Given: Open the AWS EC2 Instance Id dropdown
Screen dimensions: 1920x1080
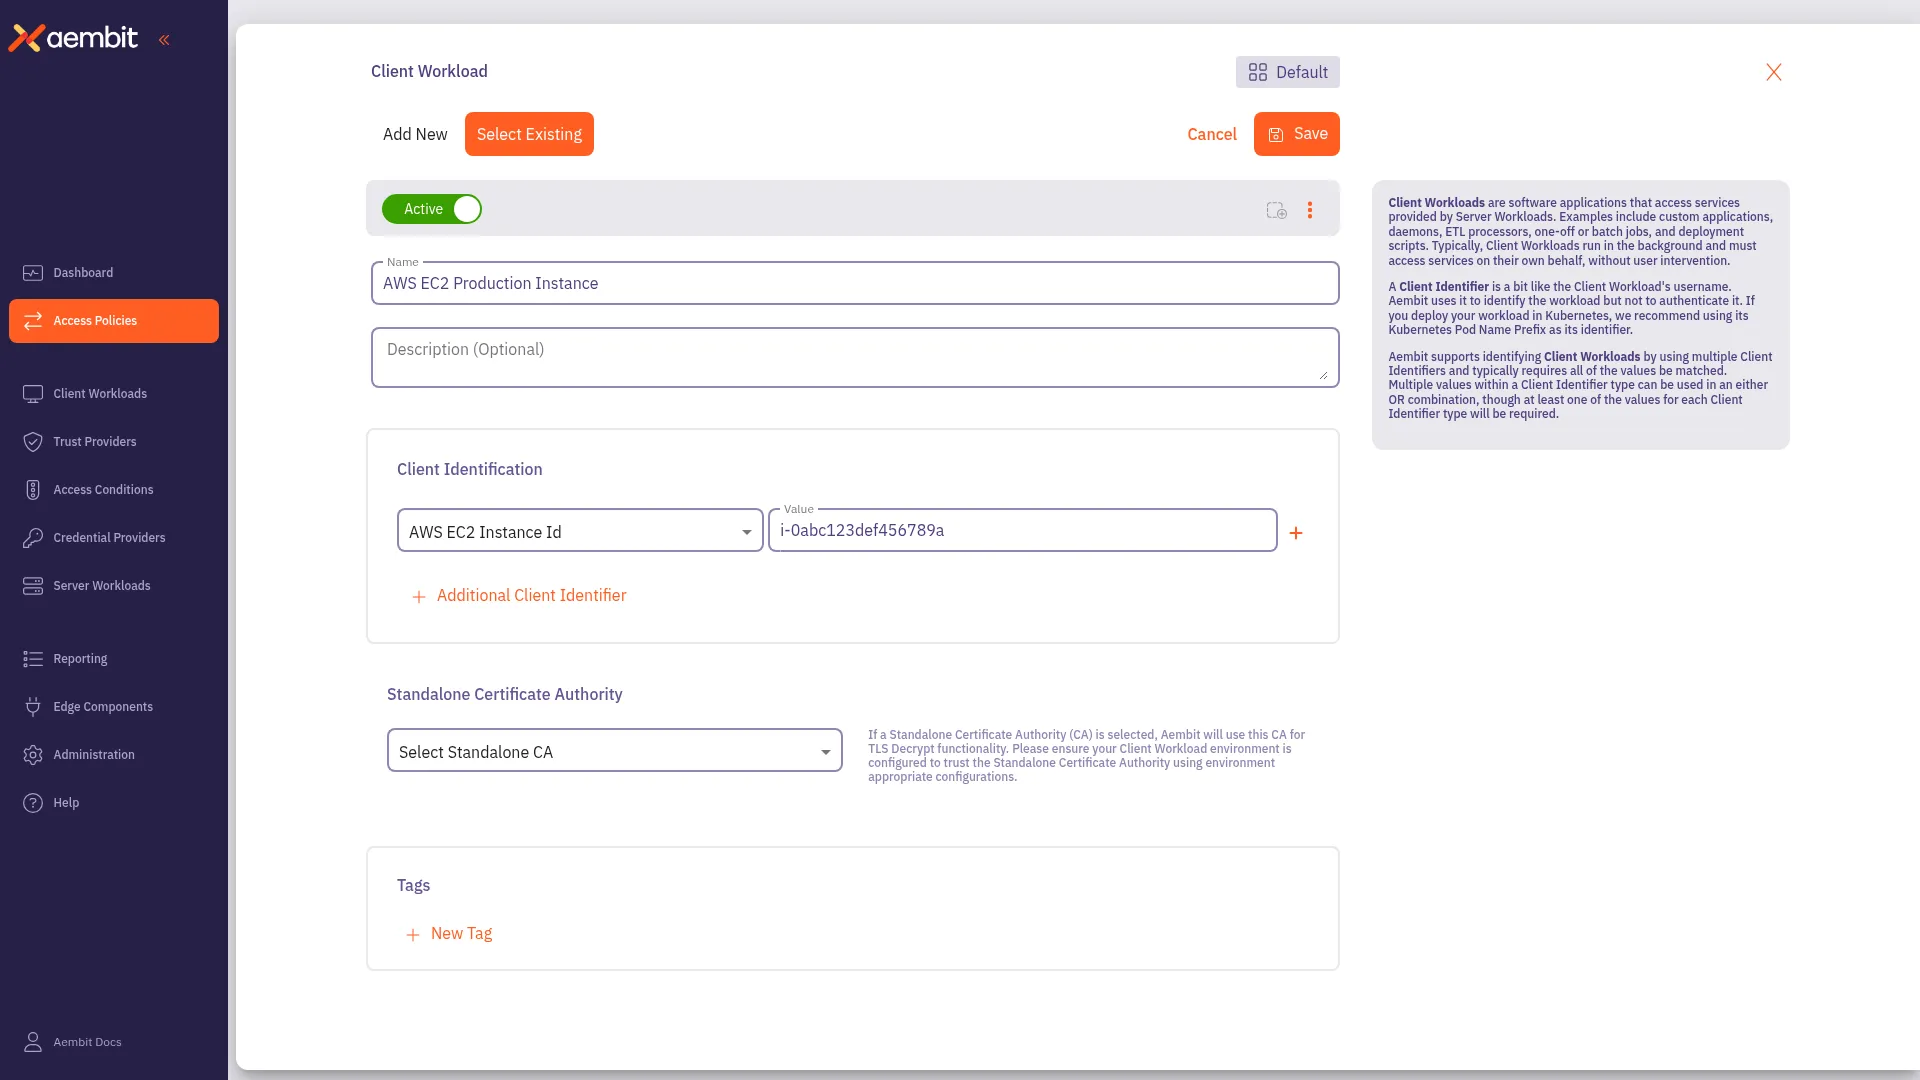Looking at the screenshot, I should click(580, 531).
